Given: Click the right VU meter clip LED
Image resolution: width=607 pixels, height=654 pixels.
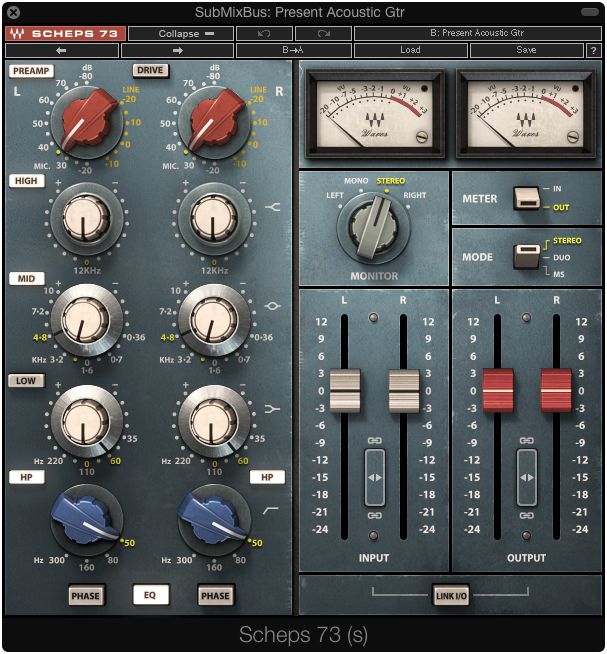Looking at the screenshot, I should (x=575, y=88).
